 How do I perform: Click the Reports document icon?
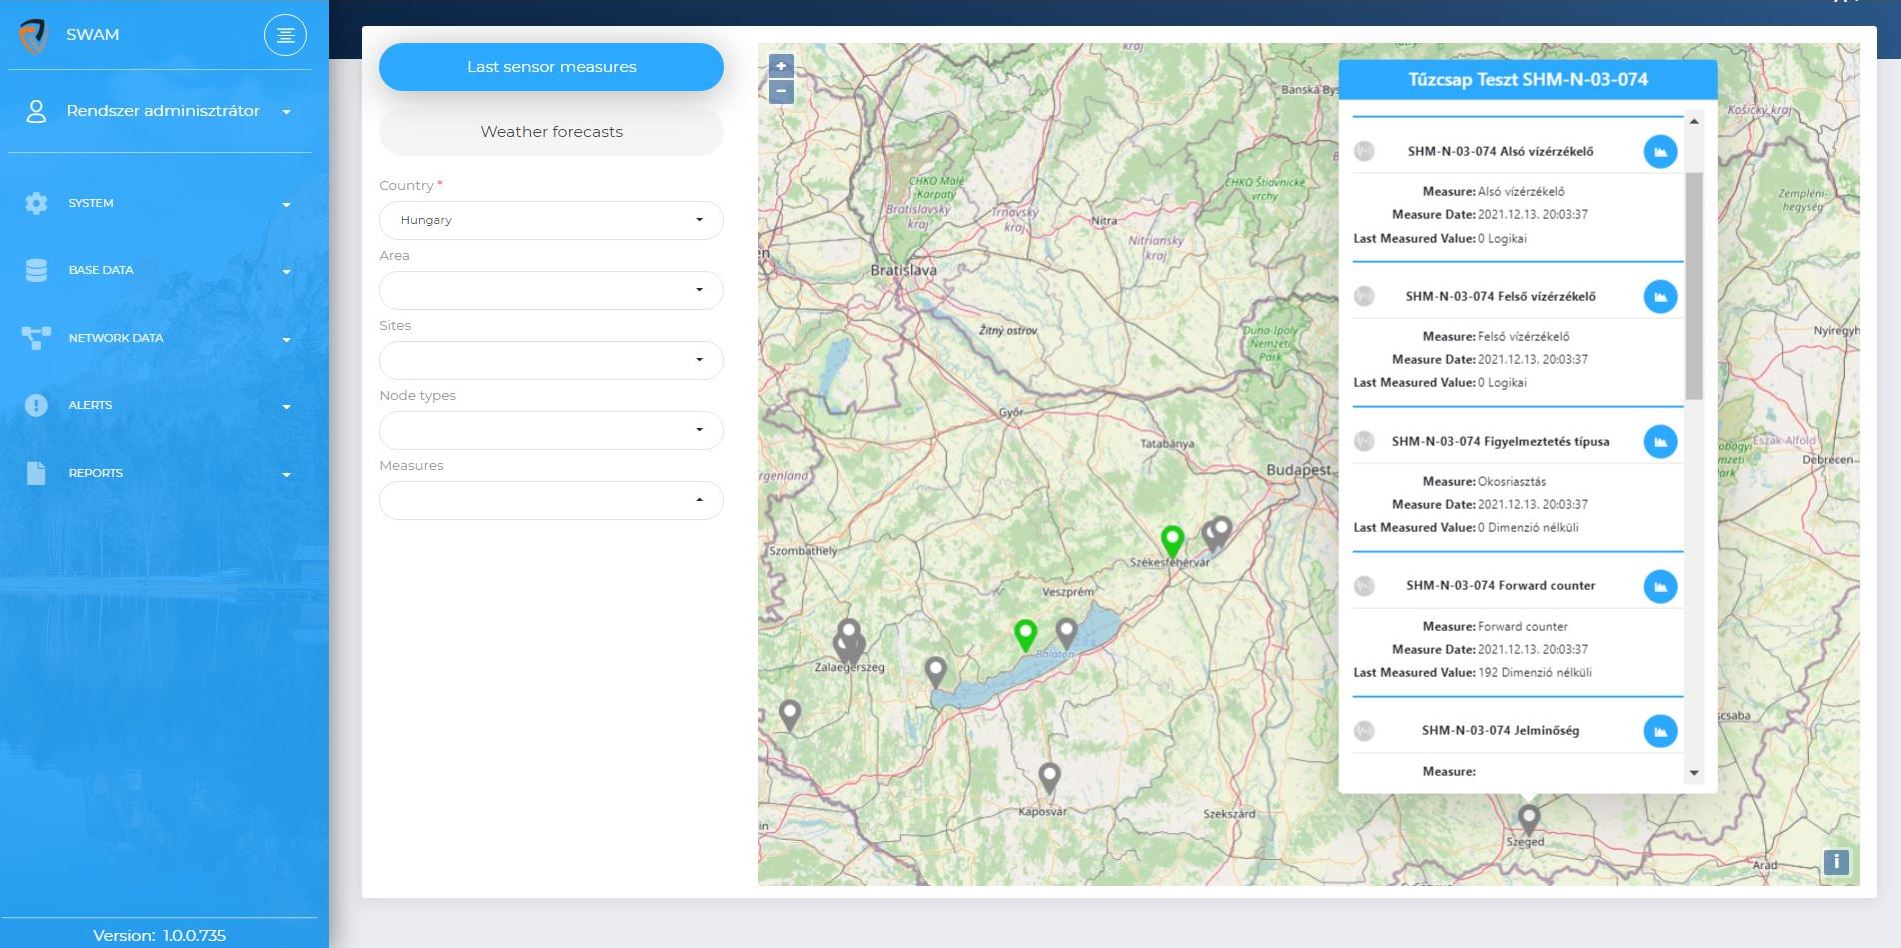pyautogui.click(x=36, y=473)
